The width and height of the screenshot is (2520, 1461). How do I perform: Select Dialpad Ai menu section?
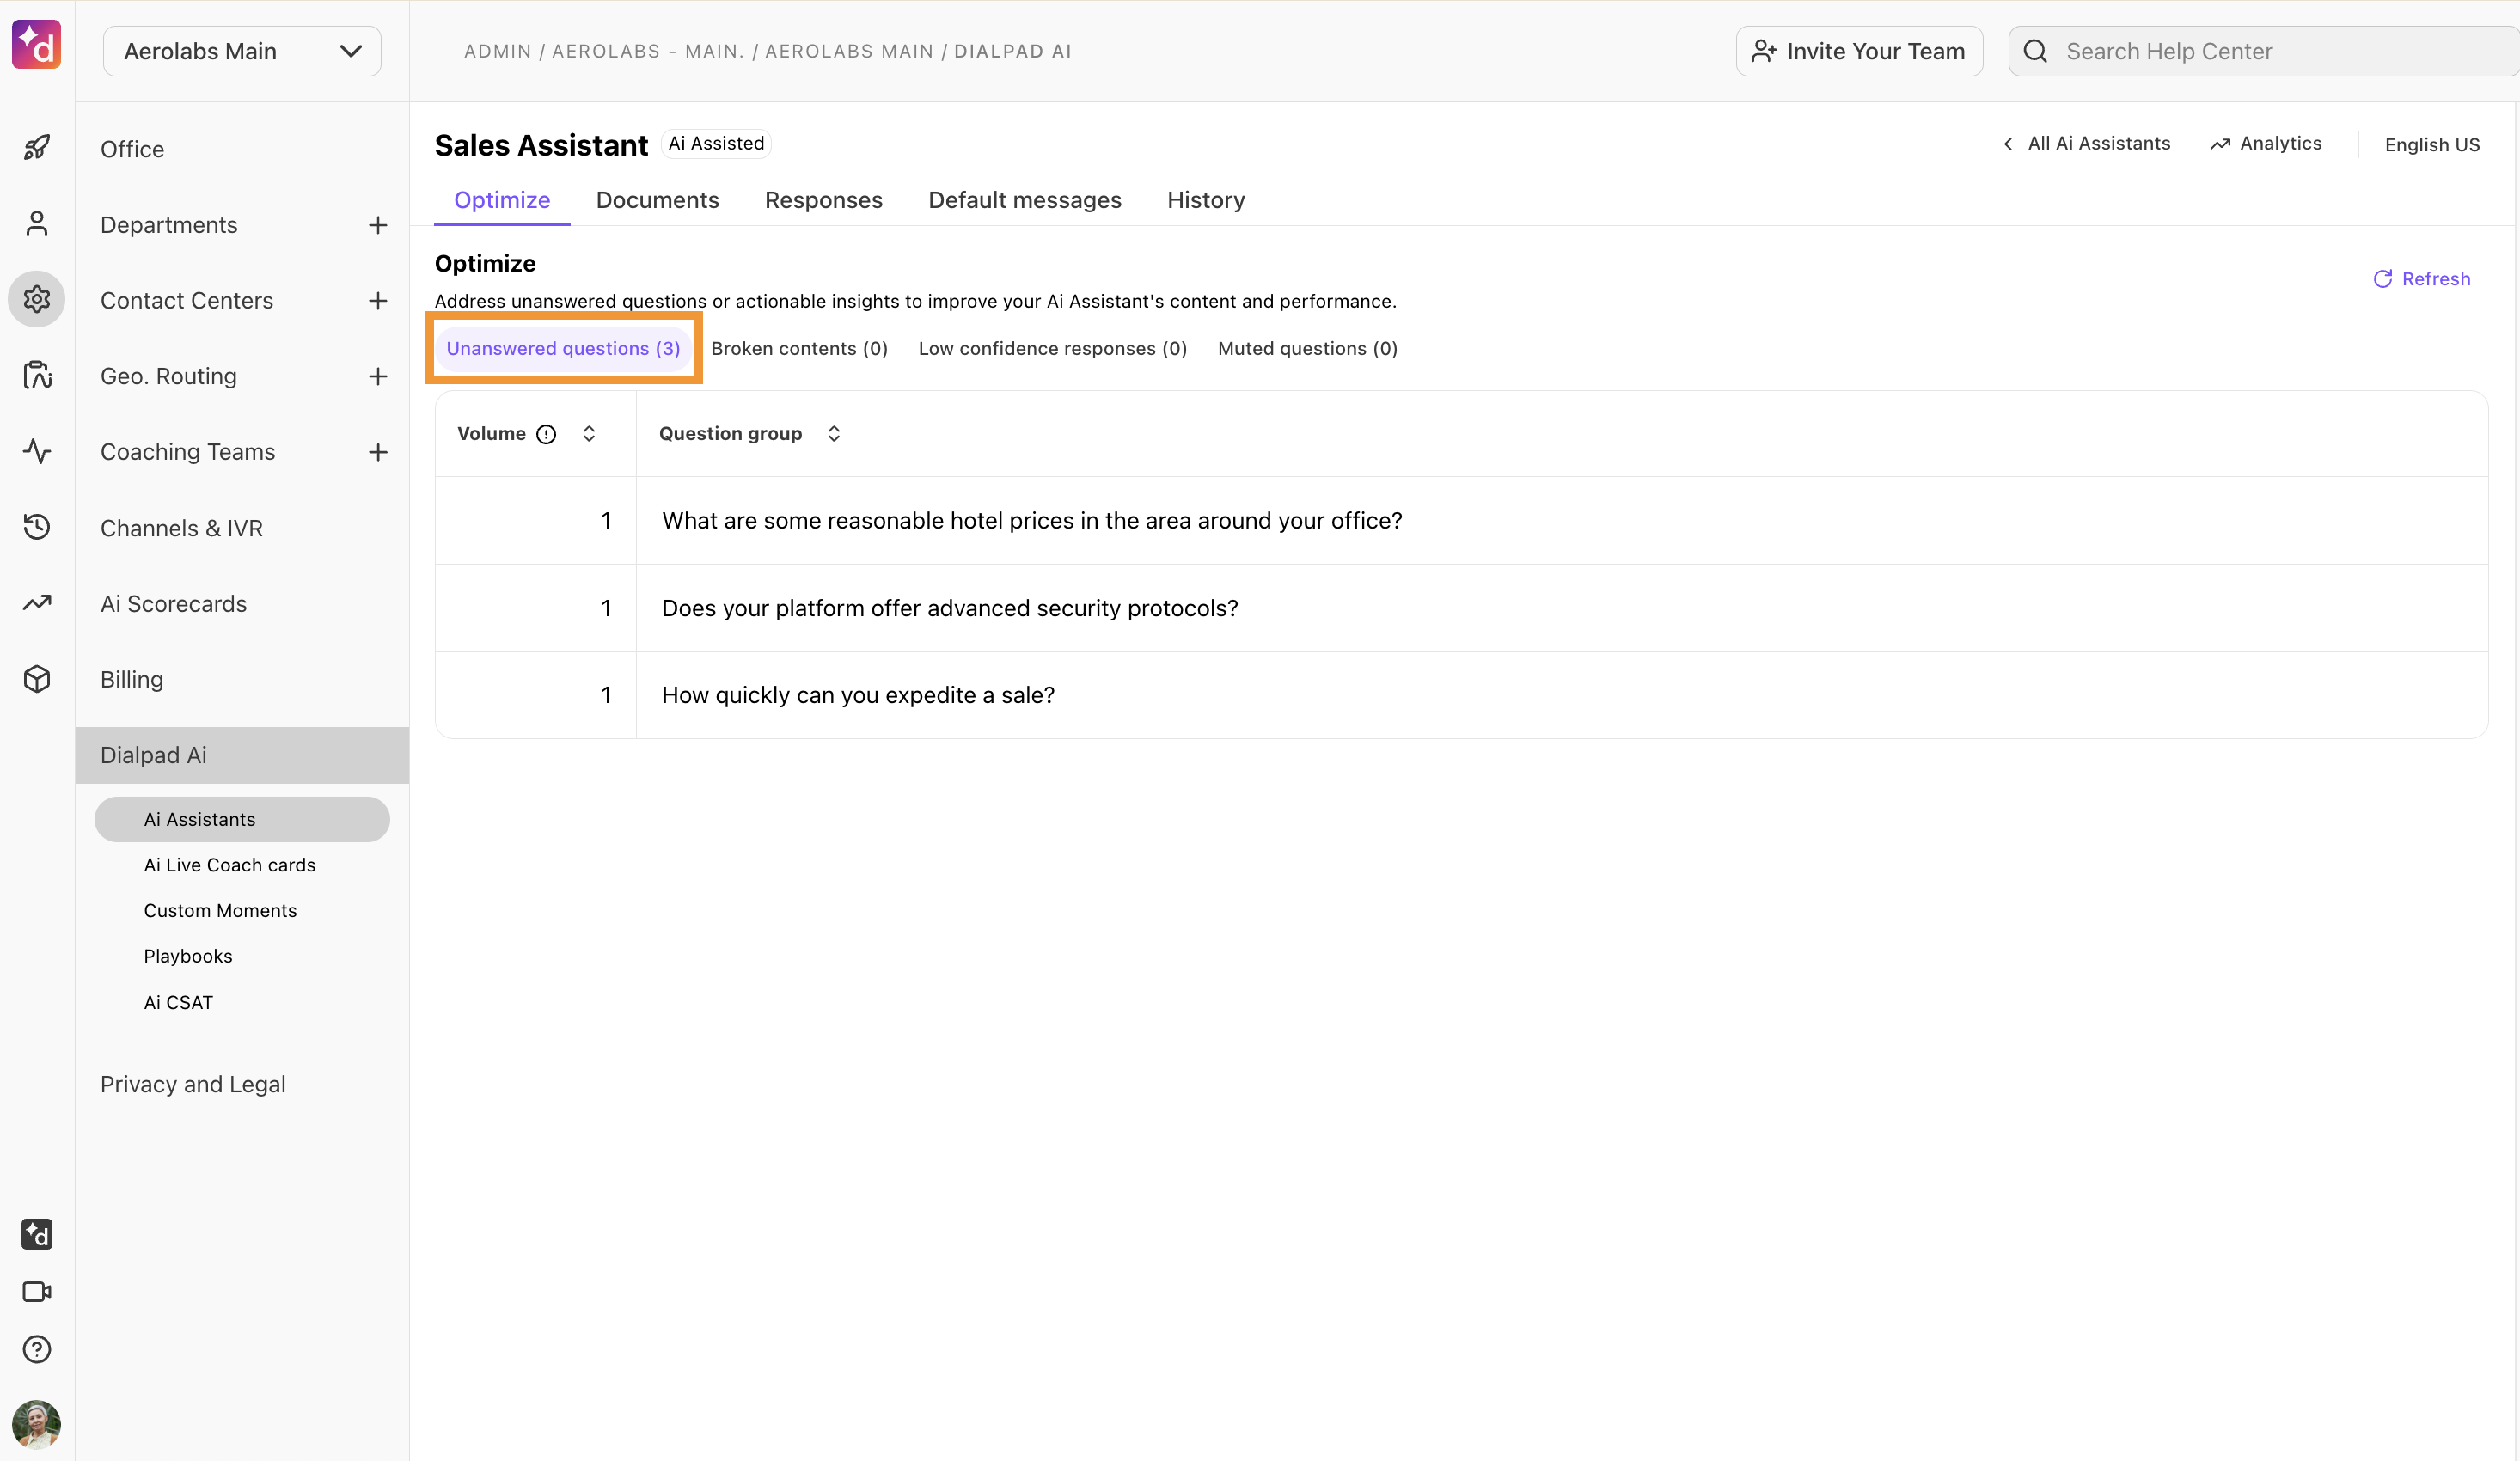tap(242, 756)
